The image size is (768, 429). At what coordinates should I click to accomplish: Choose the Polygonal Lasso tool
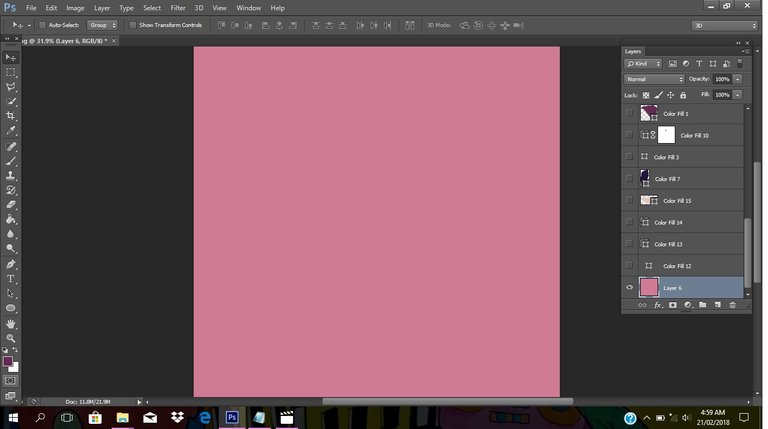10,87
